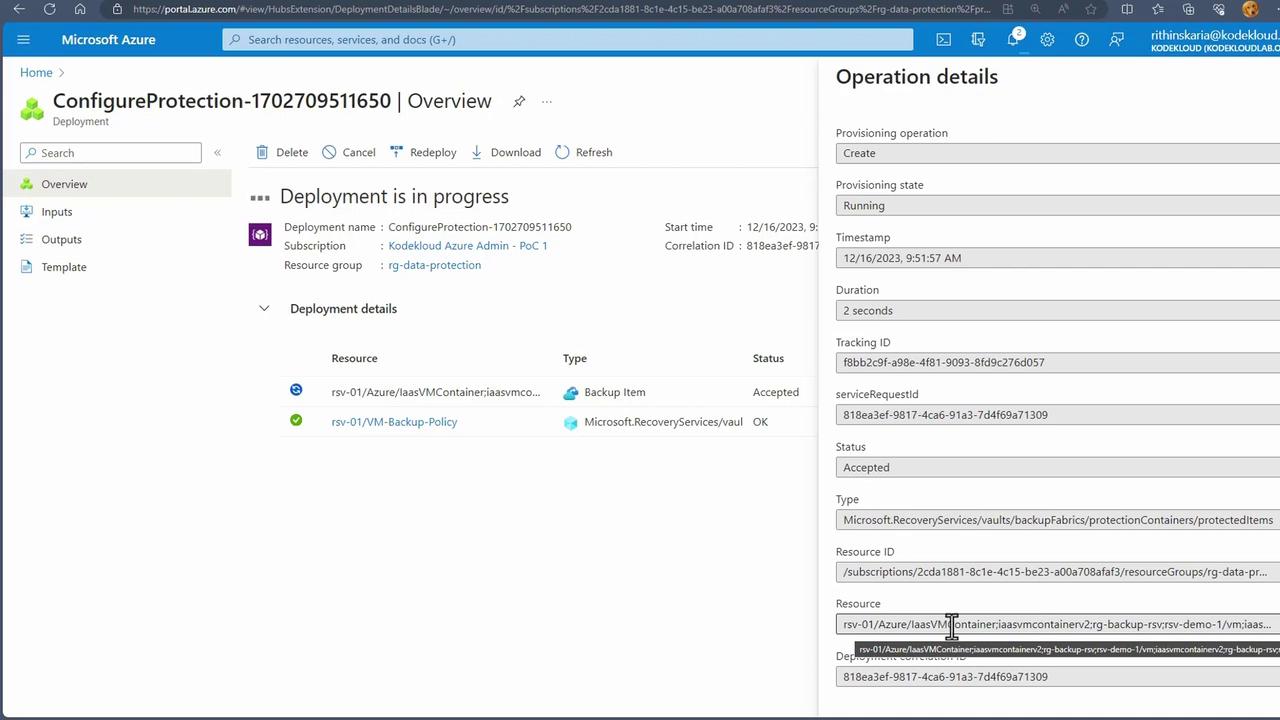This screenshot has height=720, width=1280.
Task: Click the Download arrow icon
Action: pos(477,152)
